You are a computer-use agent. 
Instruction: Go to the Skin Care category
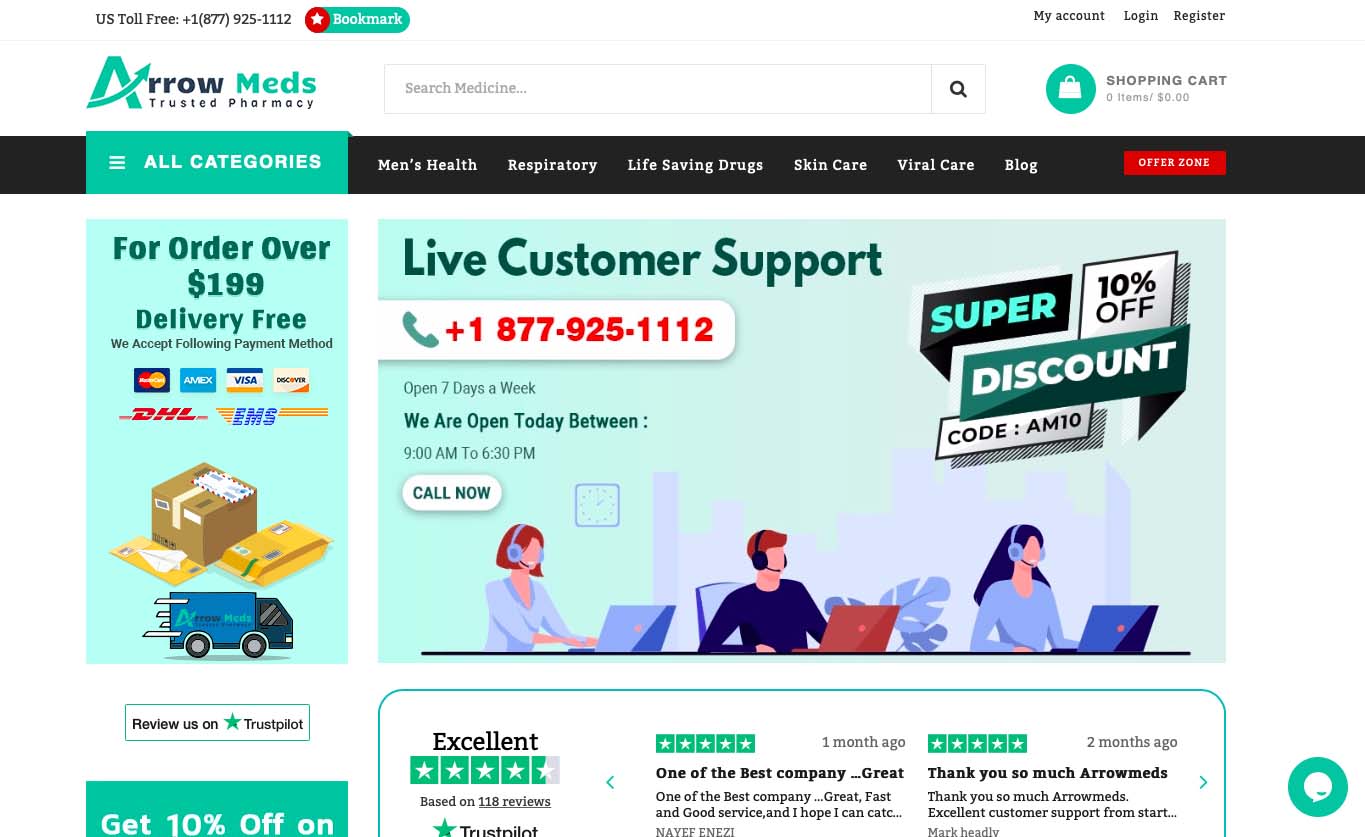[x=830, y=165]
